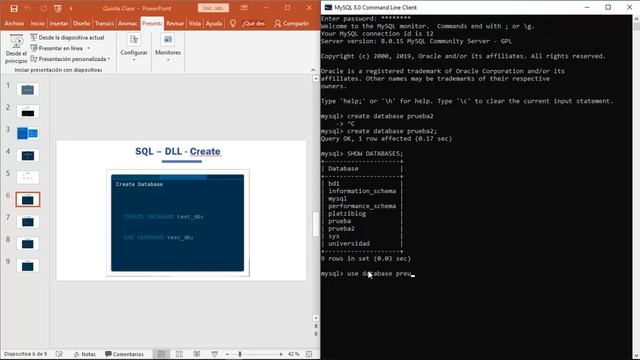
Task: Select slide 6 thumbnail
Action: (28, 200)
